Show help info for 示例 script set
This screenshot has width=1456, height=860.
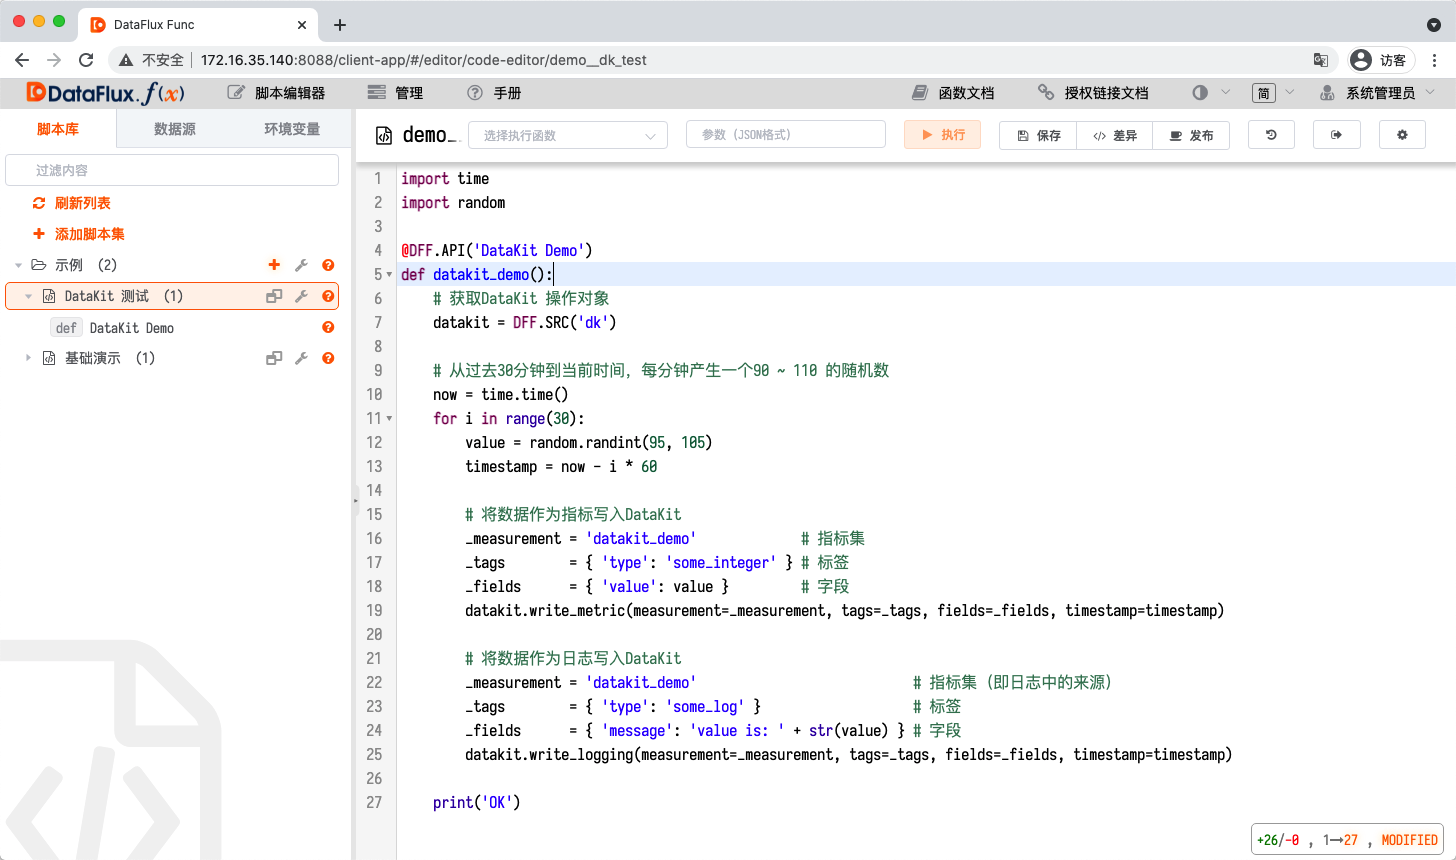328,265
